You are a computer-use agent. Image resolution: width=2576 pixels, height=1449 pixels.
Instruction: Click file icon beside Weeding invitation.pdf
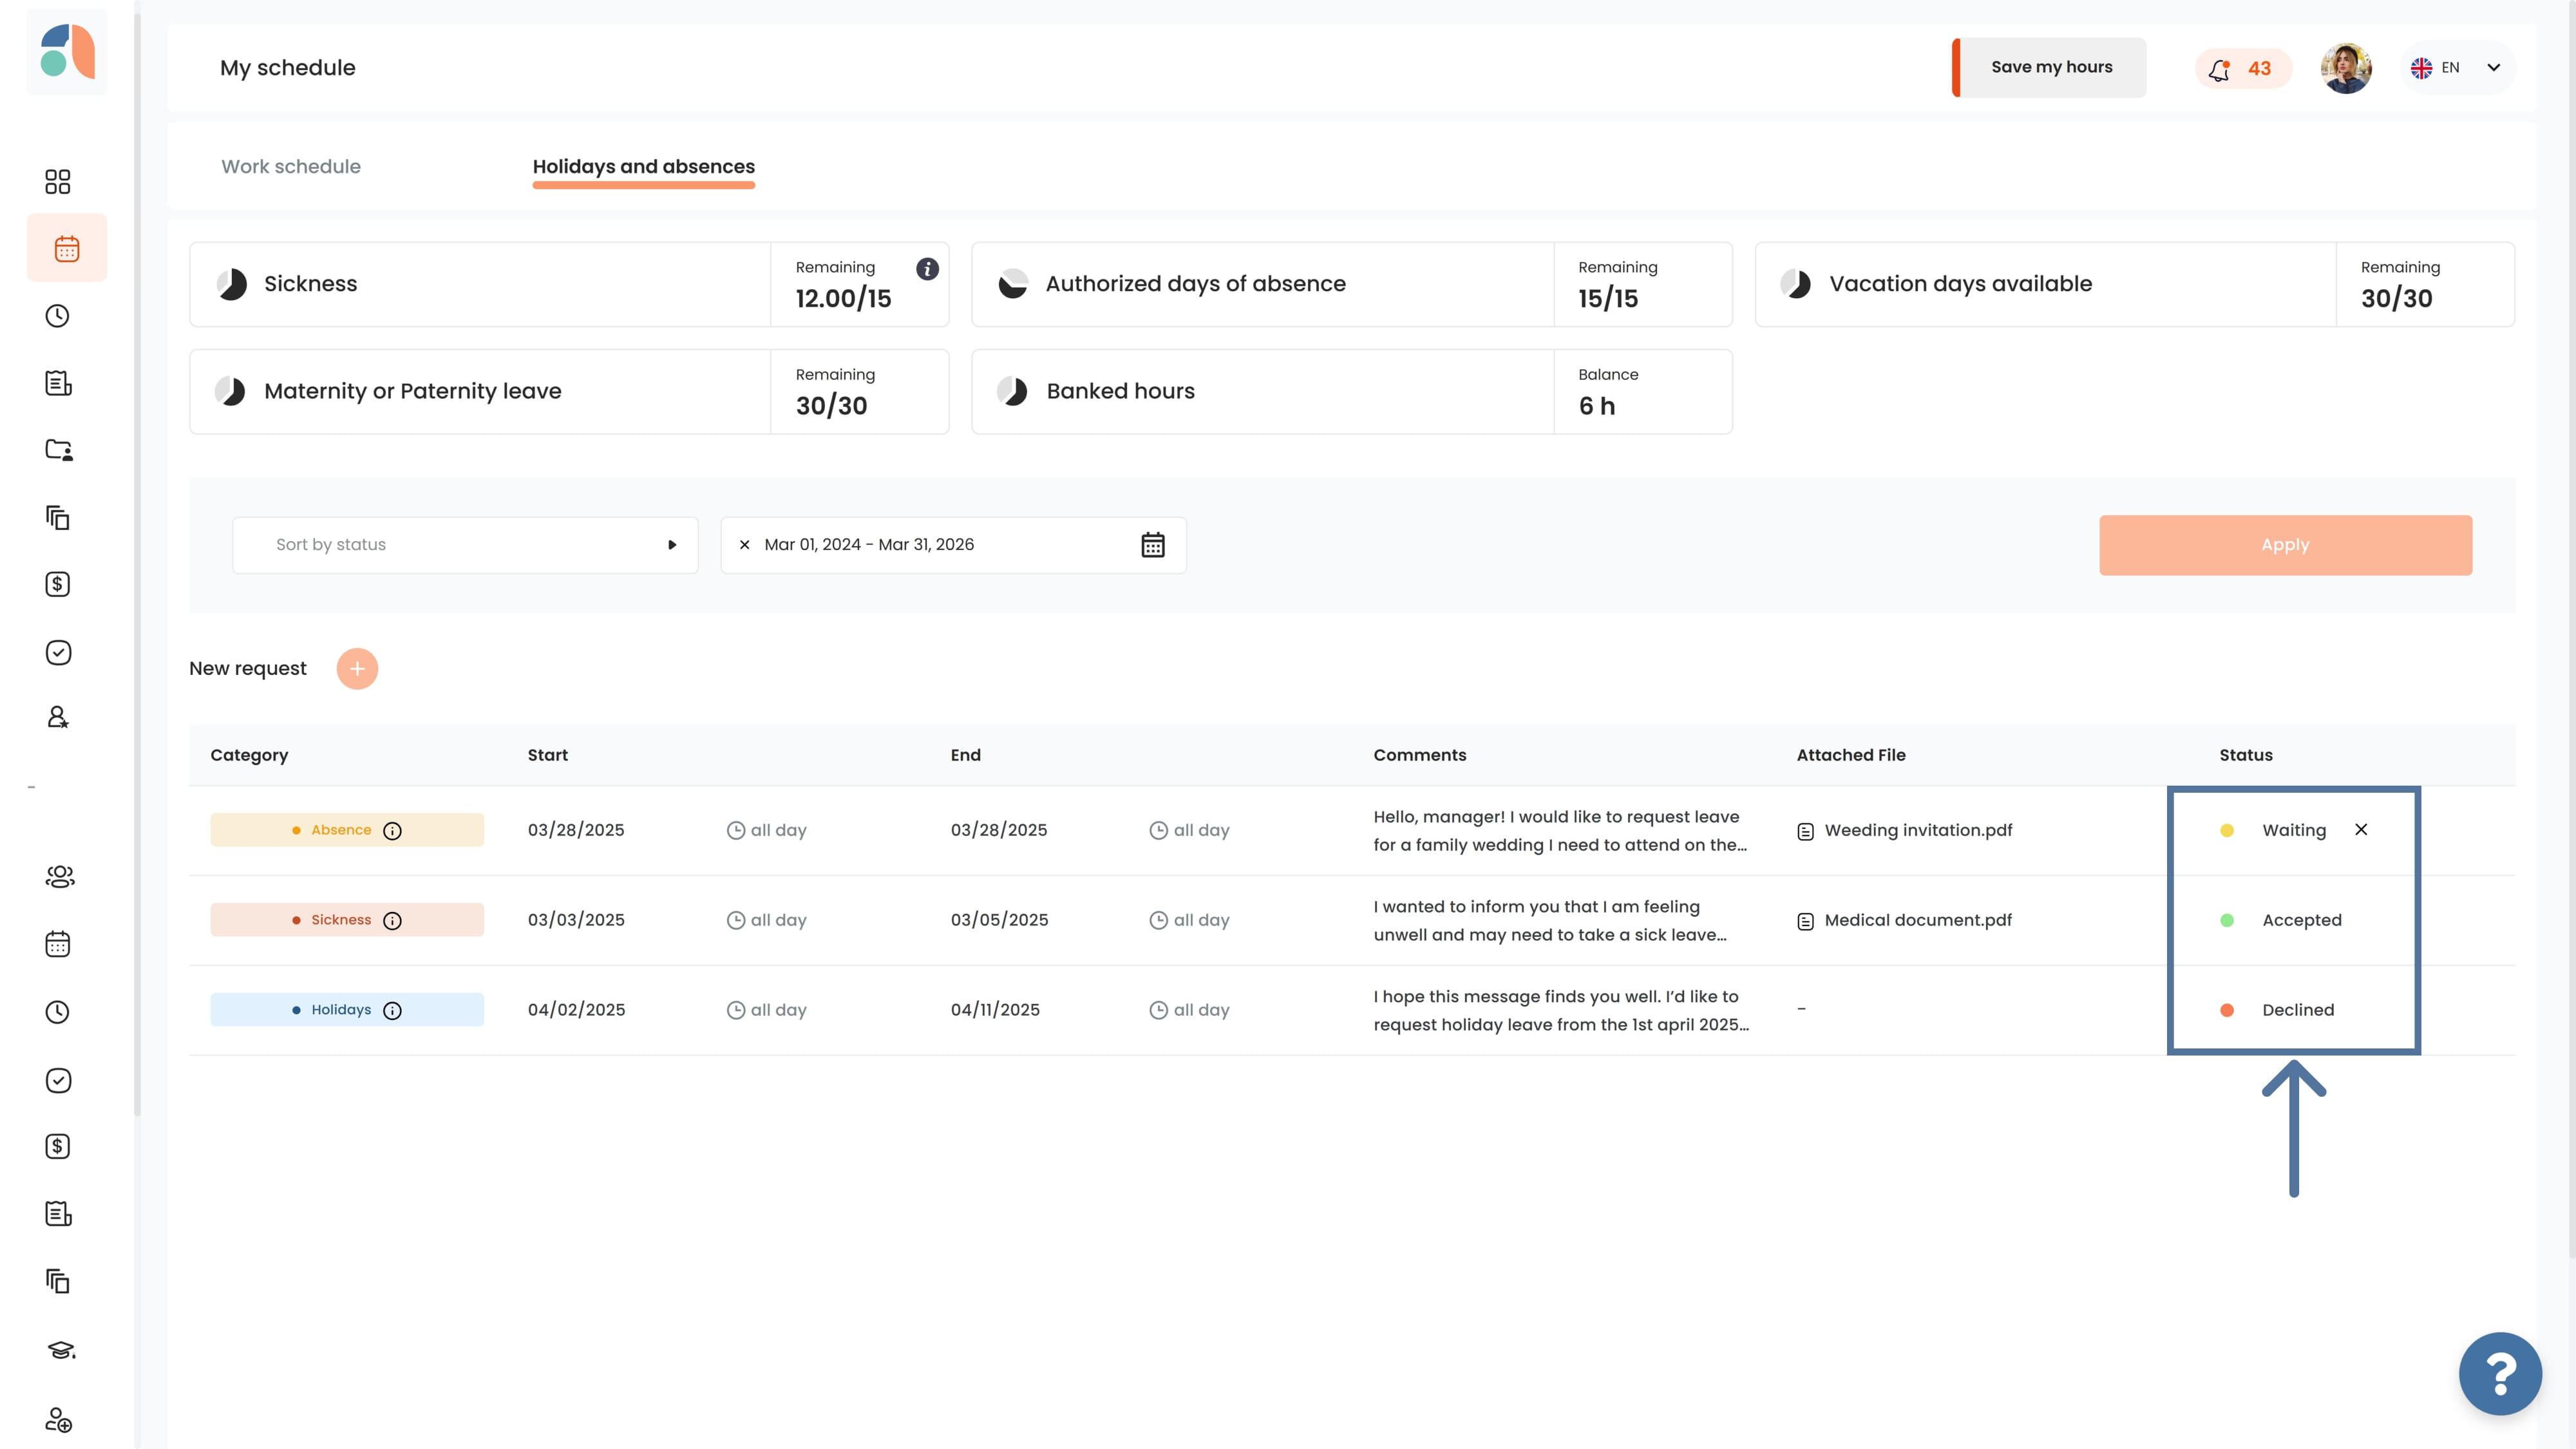click(x=1805, y=831)
